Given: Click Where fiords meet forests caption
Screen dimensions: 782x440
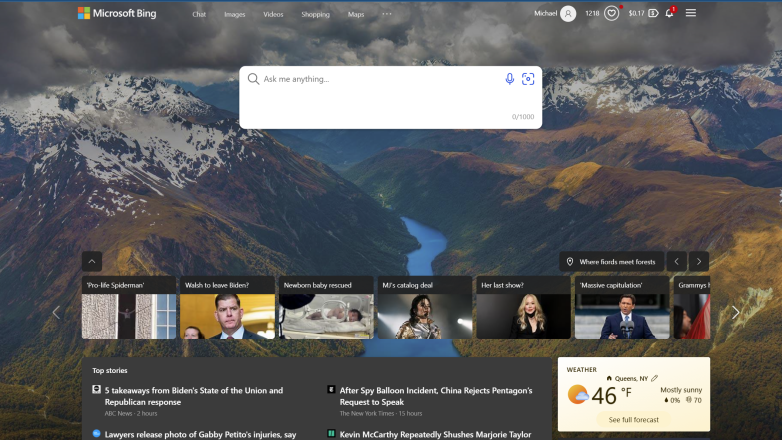Looking at the screenshot, I should (617, 262).
